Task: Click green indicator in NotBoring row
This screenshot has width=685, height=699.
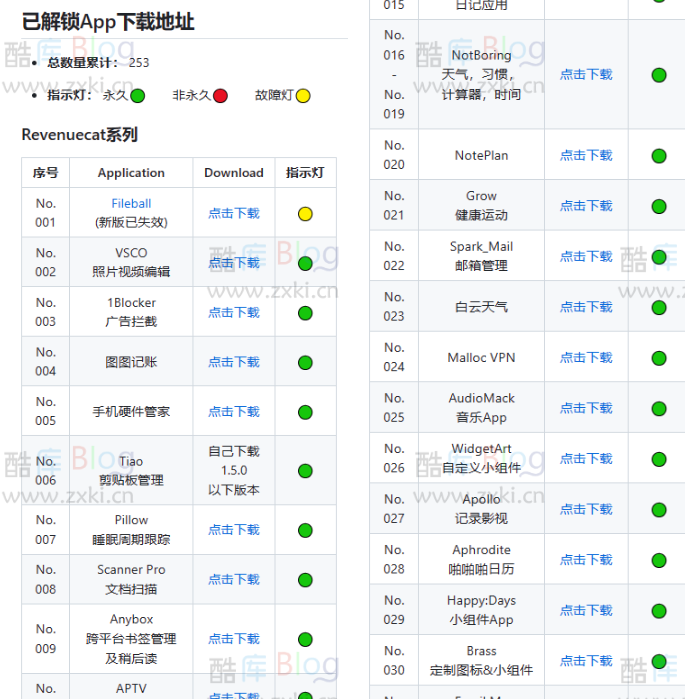Action: click(x=659, y=75)
